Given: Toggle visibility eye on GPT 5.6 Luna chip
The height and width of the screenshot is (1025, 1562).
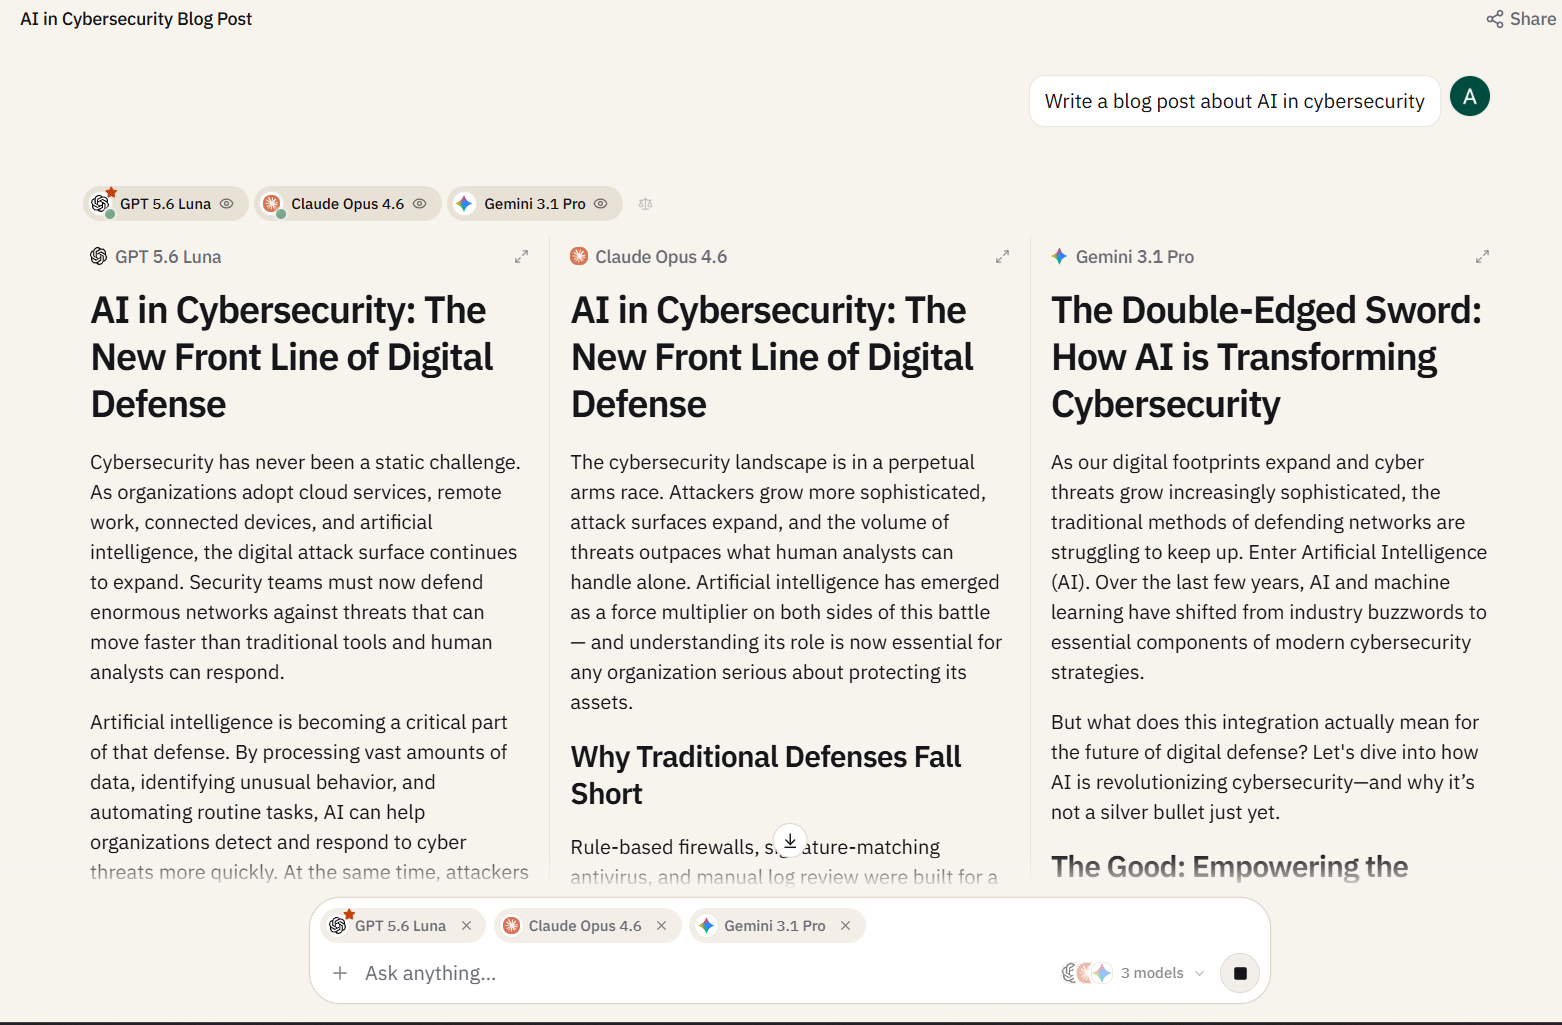Looking at the screenshot, I should 227,204.
